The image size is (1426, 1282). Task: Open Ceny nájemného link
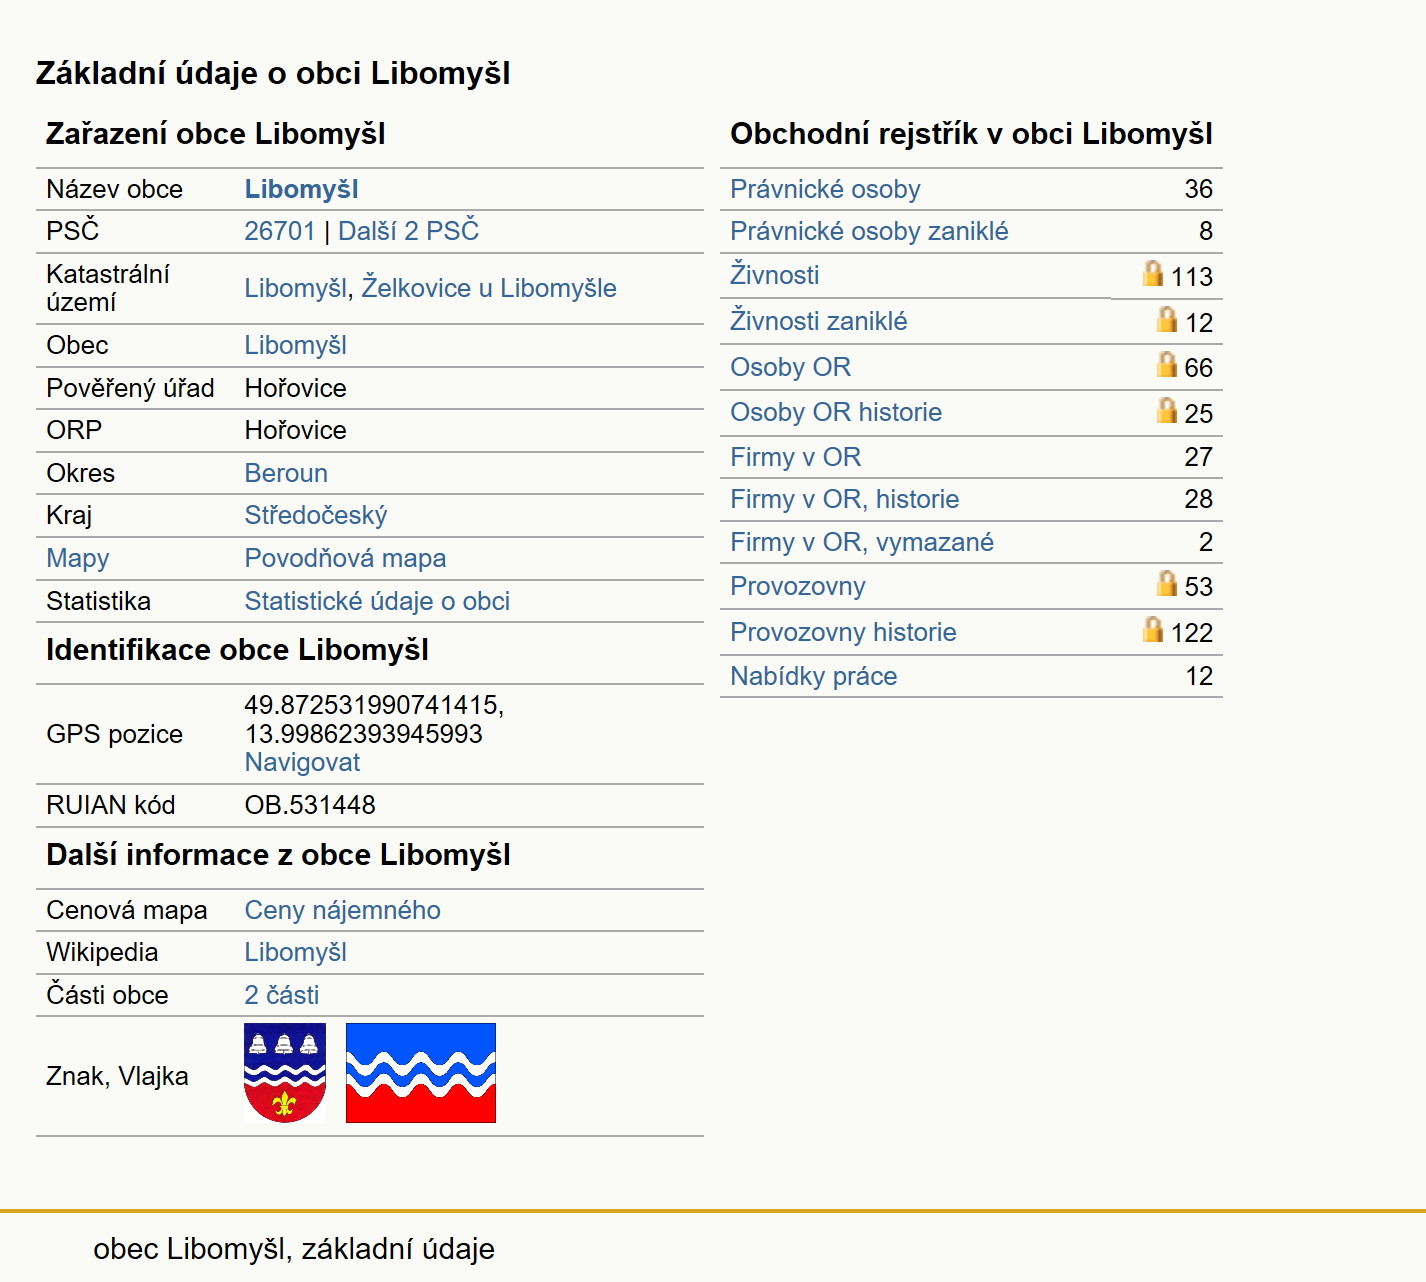point(342,910)
